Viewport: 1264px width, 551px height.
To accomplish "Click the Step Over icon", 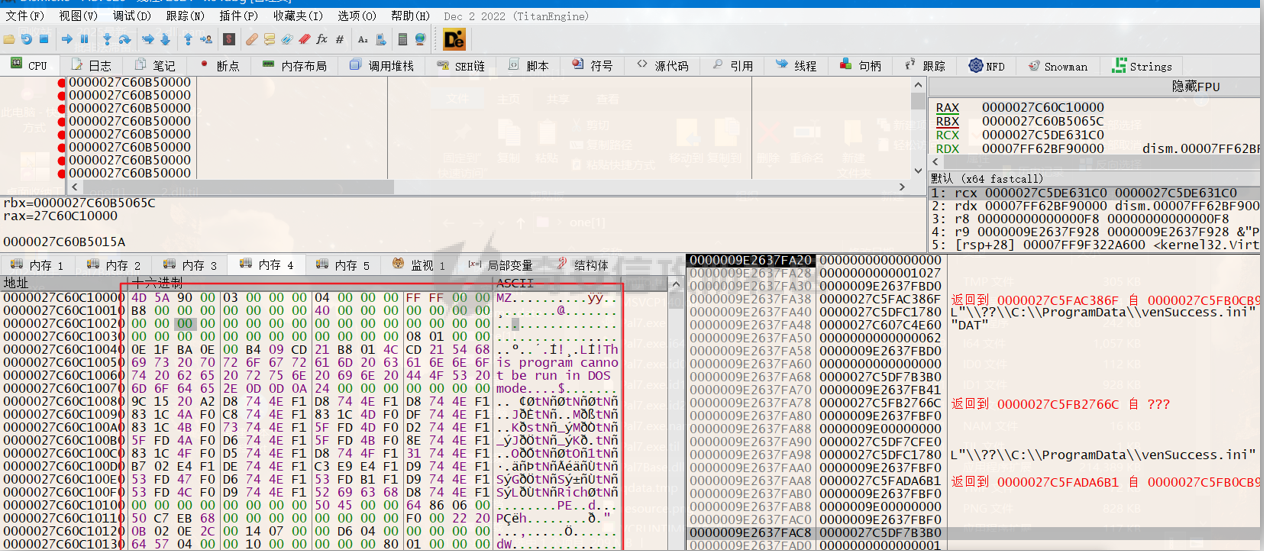I will [125, 39].
